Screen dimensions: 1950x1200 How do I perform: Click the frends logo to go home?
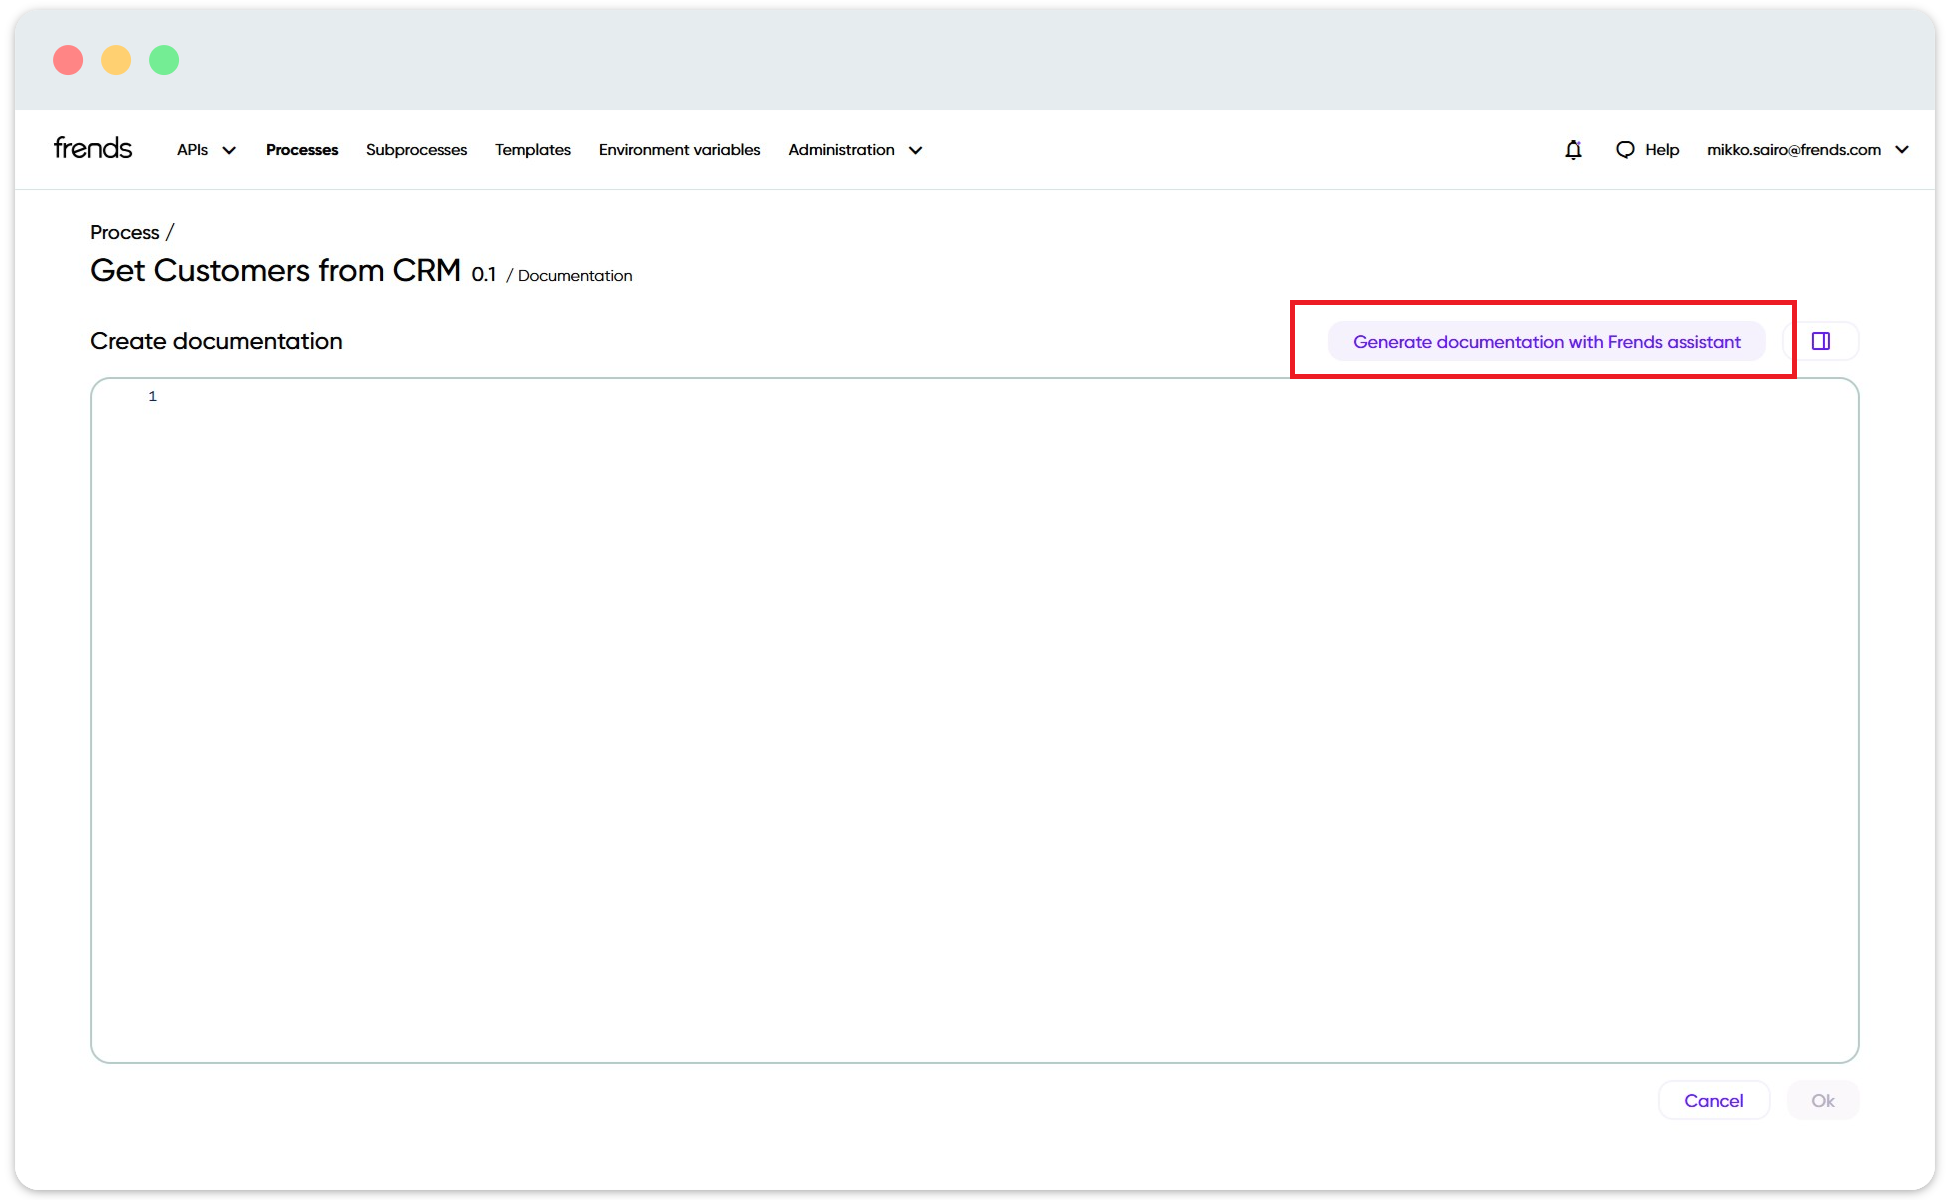93,147
